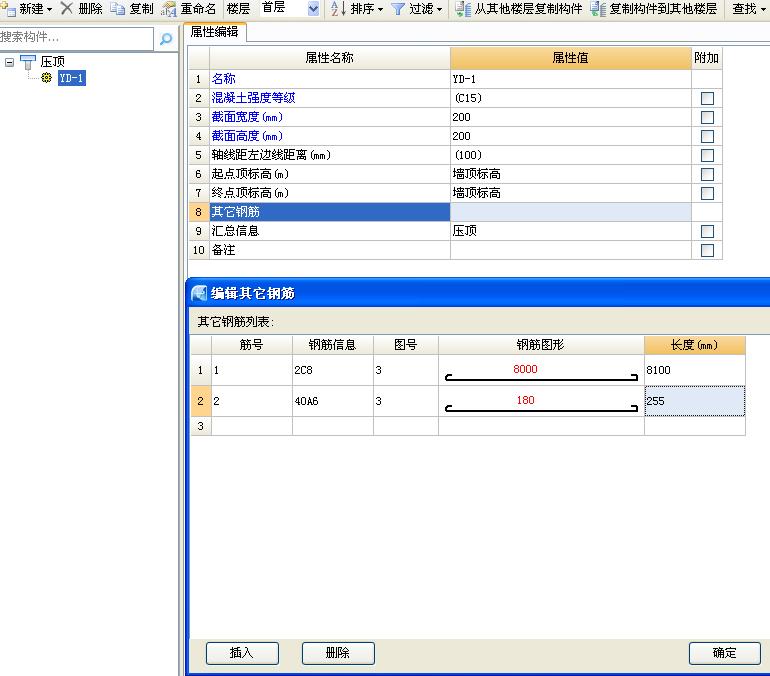770x676 pixels.
Task: Toggle 起点顶标高 附加 checkbox
Action: click(707, 174)
